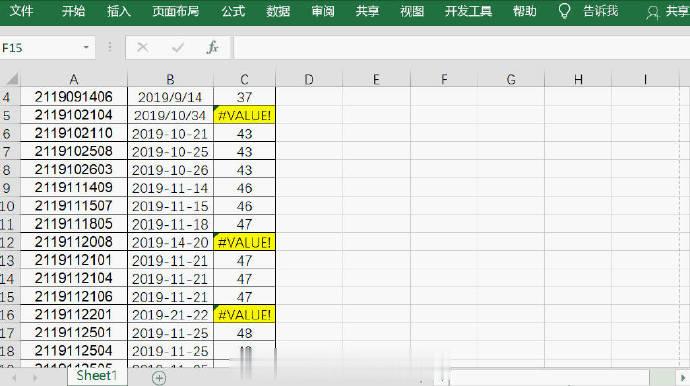Screen dimensions: 690x386
Task: Expand the Name Box dropdown arrow
Action: (86, 47)
